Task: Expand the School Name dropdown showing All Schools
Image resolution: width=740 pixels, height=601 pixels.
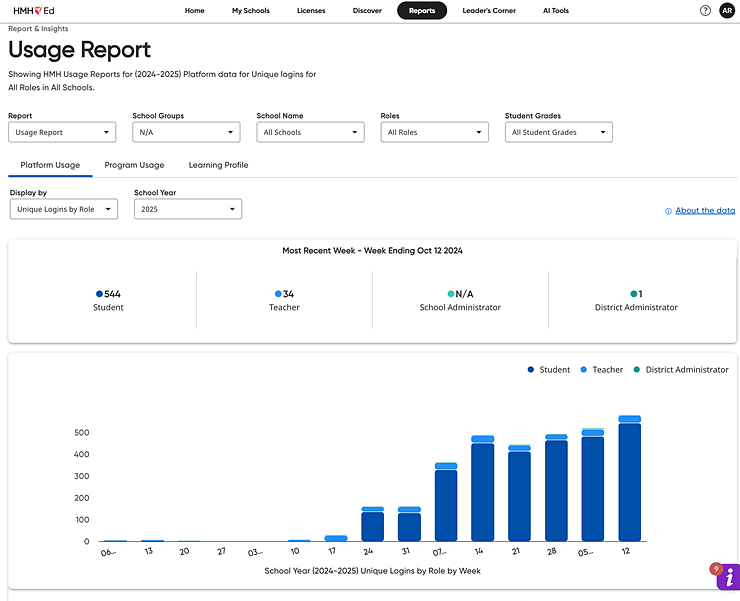Action: (x=310, y=132)
